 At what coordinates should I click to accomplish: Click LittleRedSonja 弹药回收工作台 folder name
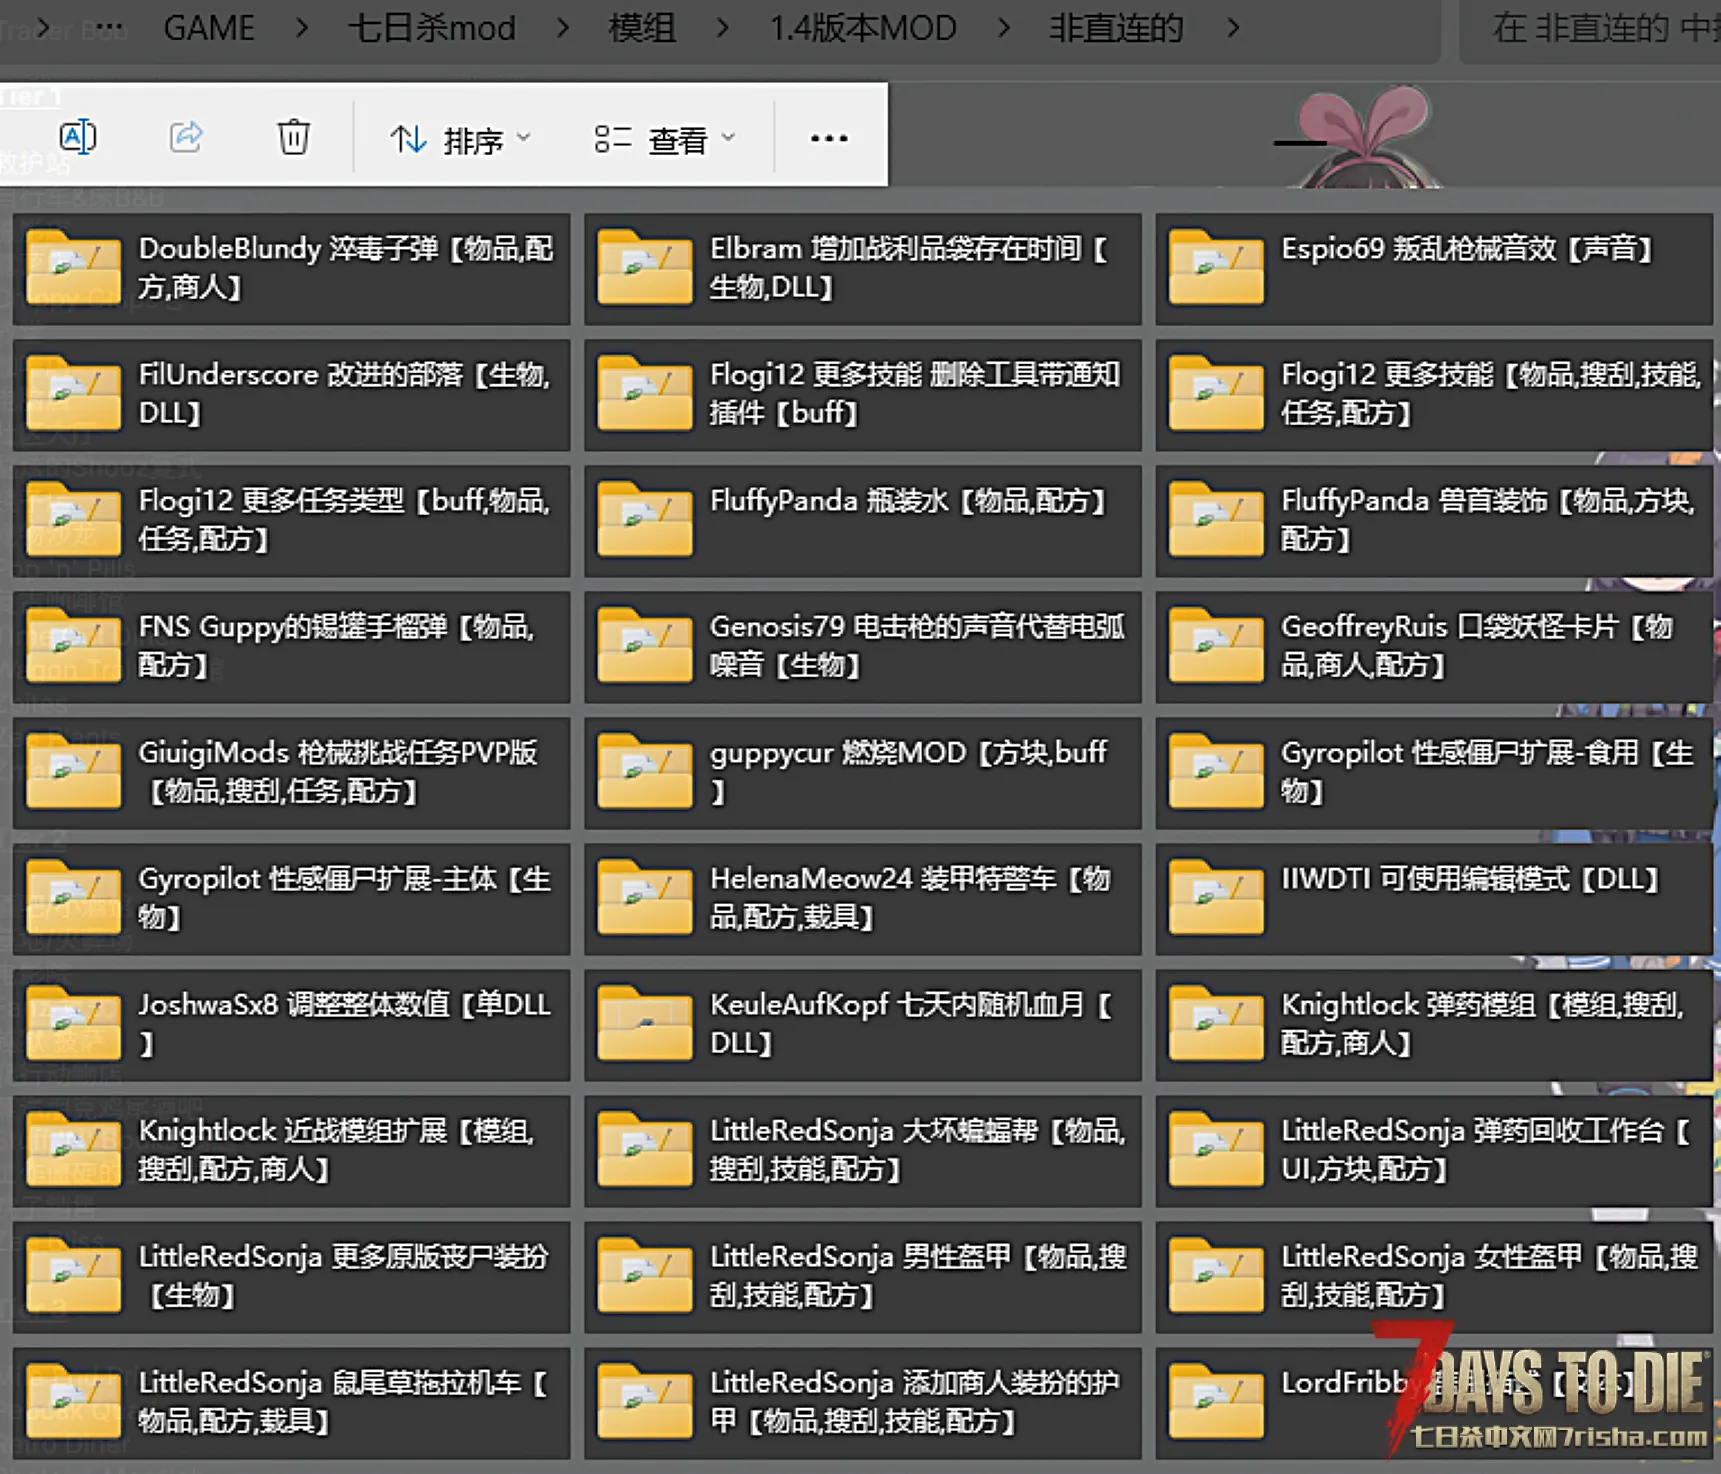click(x=1488, y=1150)
